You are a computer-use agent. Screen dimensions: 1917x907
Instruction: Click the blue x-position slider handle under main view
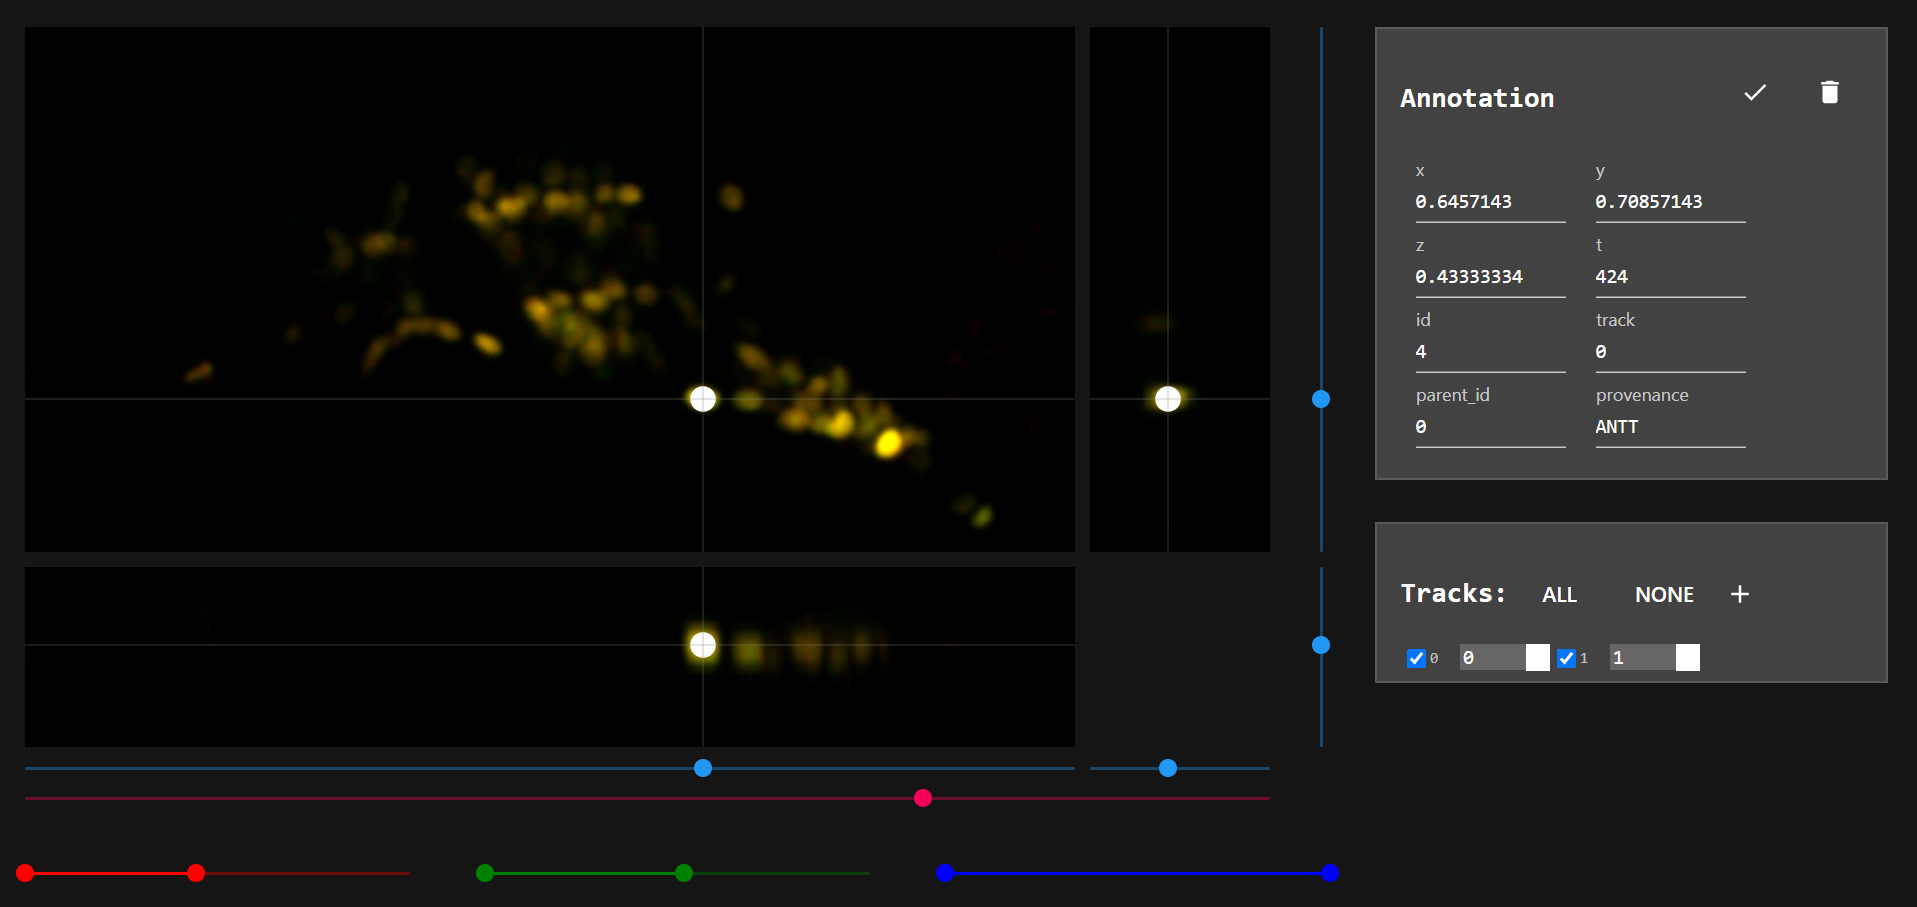(x=703, y=768)
